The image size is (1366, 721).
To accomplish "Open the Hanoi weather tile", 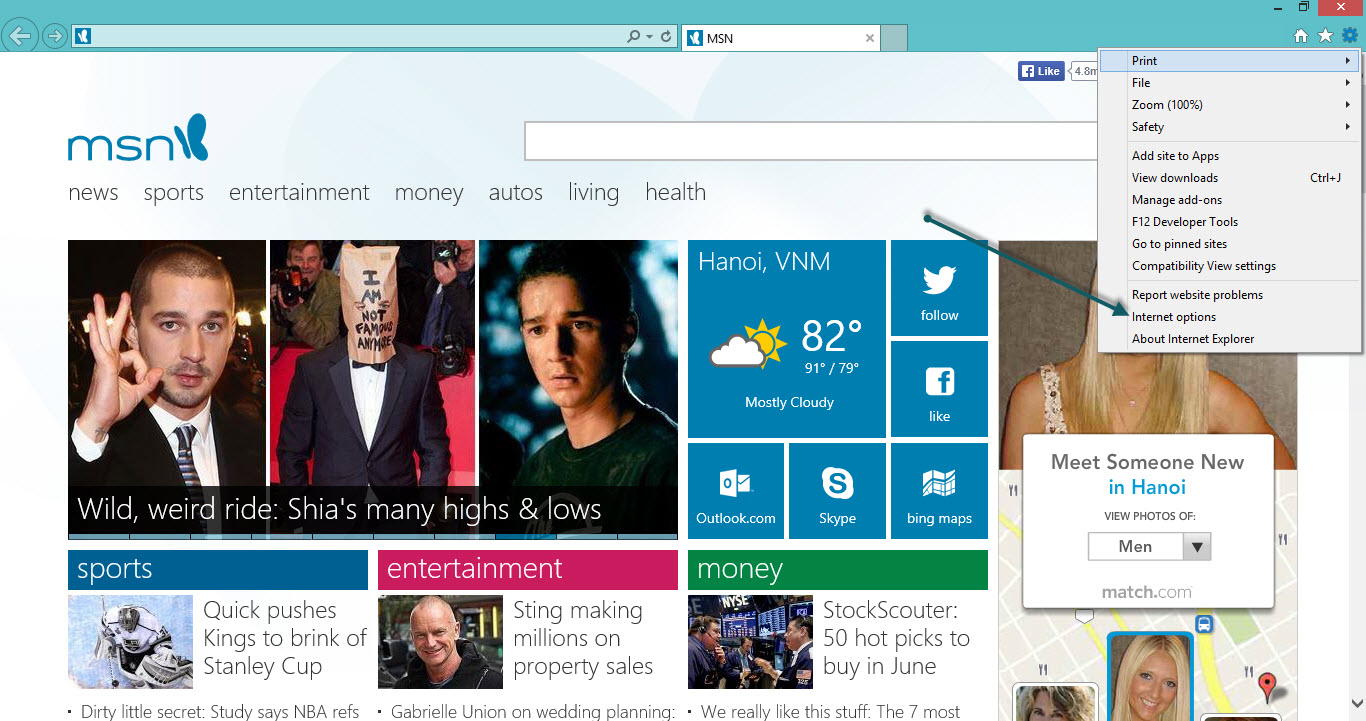I will pyautogui.click(x=787, y=339).
